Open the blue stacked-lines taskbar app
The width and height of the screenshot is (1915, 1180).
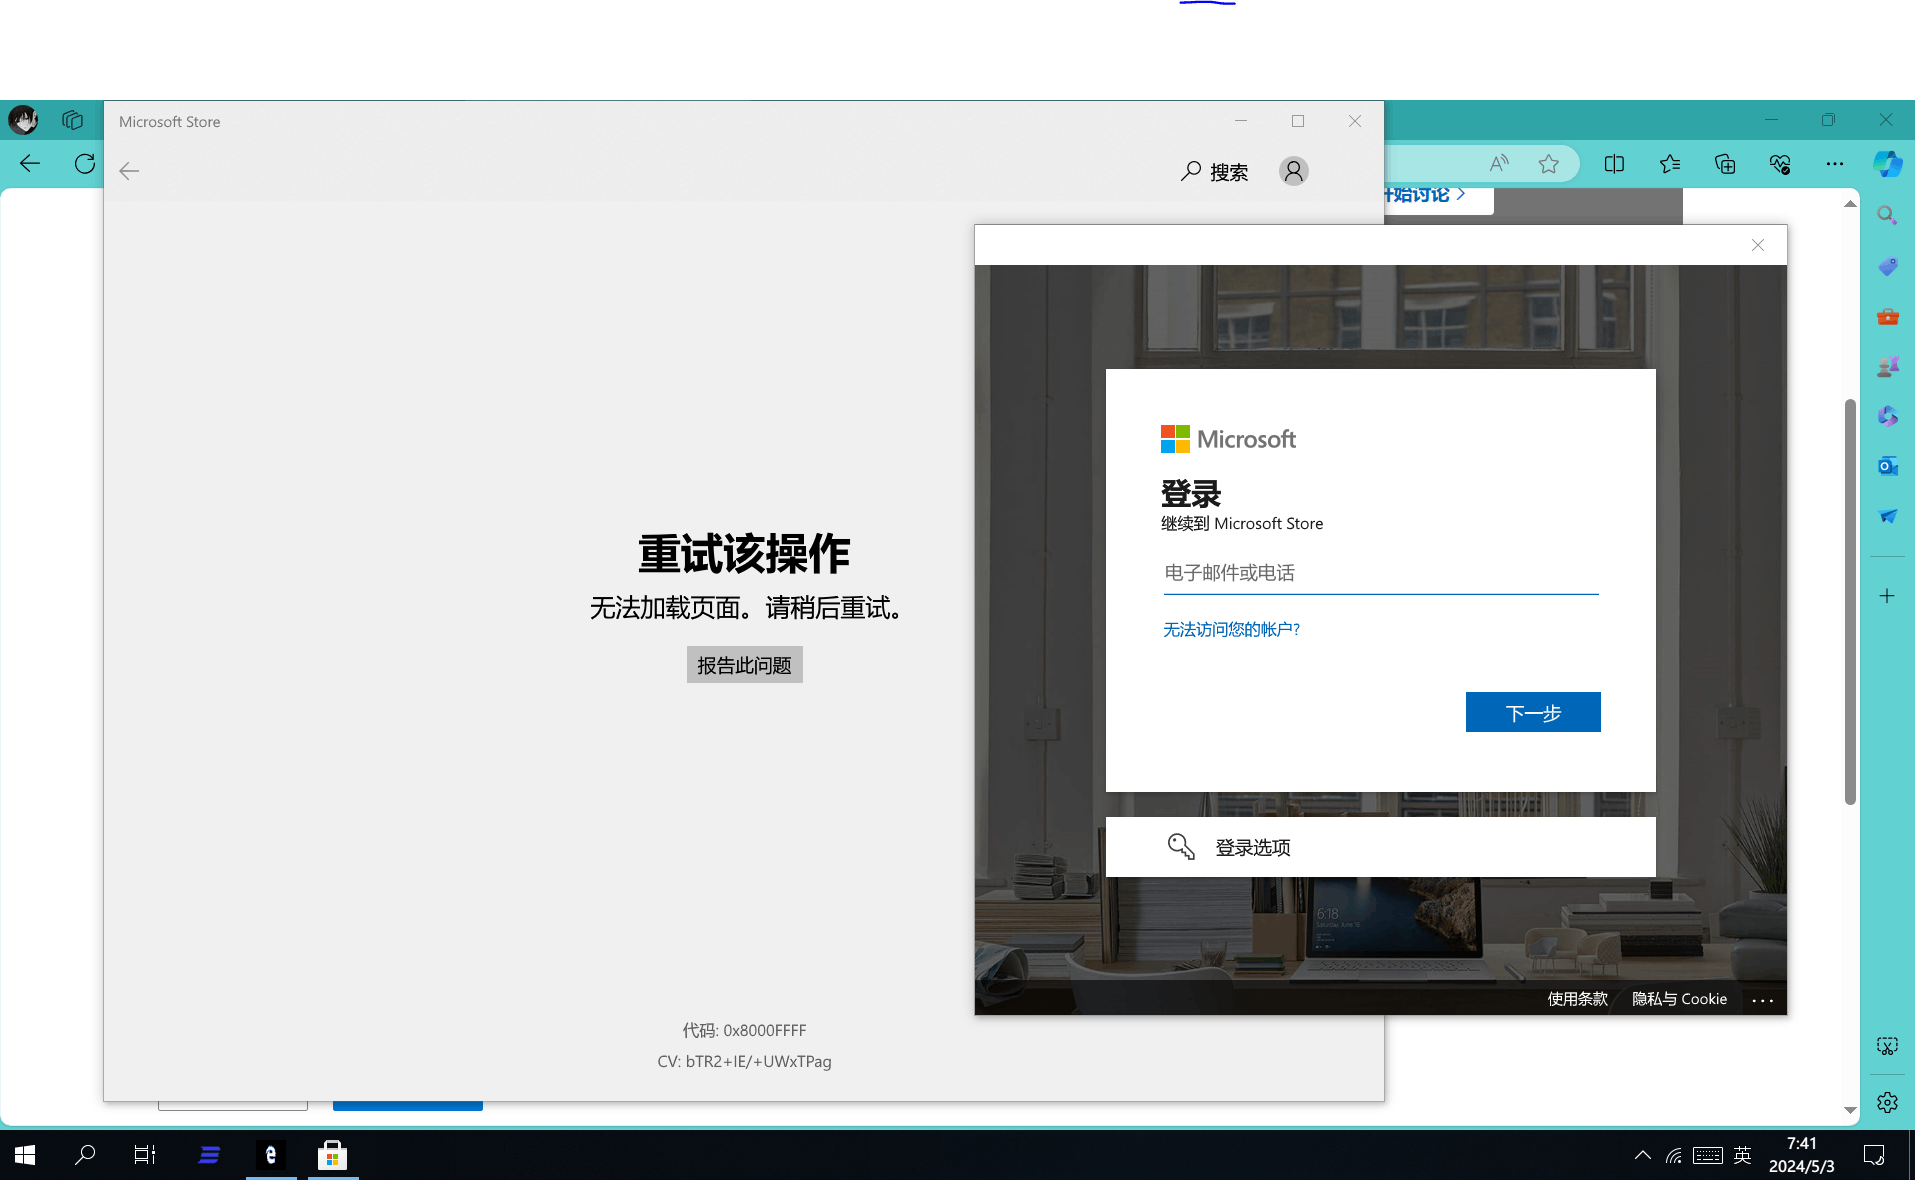click(209, 1155)
